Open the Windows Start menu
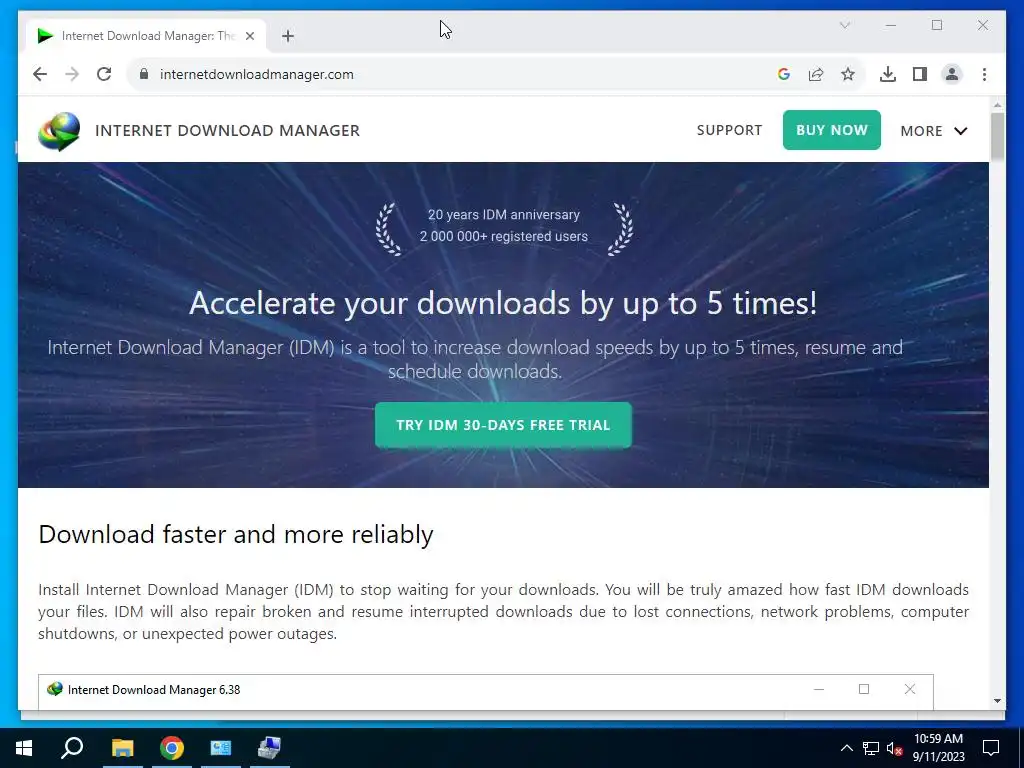 tap(24, 748)
